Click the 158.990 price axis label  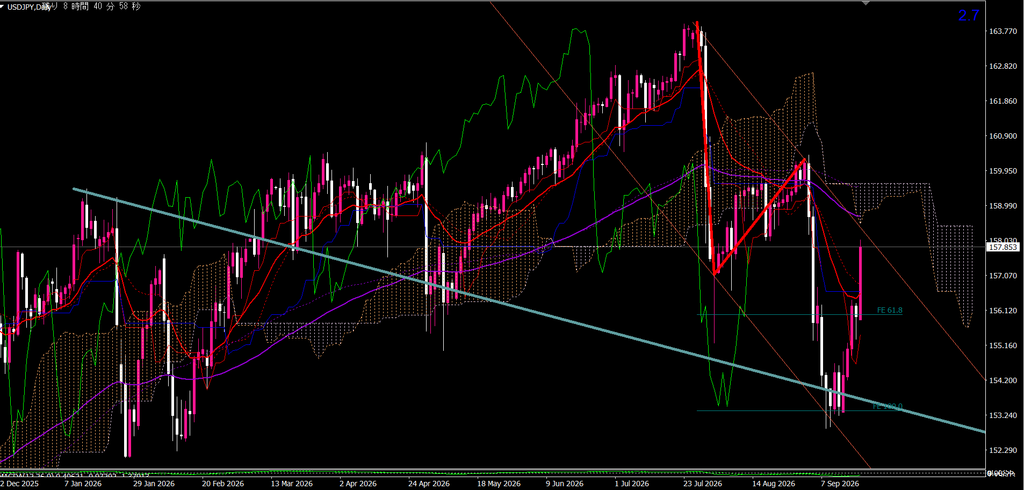1004,206
